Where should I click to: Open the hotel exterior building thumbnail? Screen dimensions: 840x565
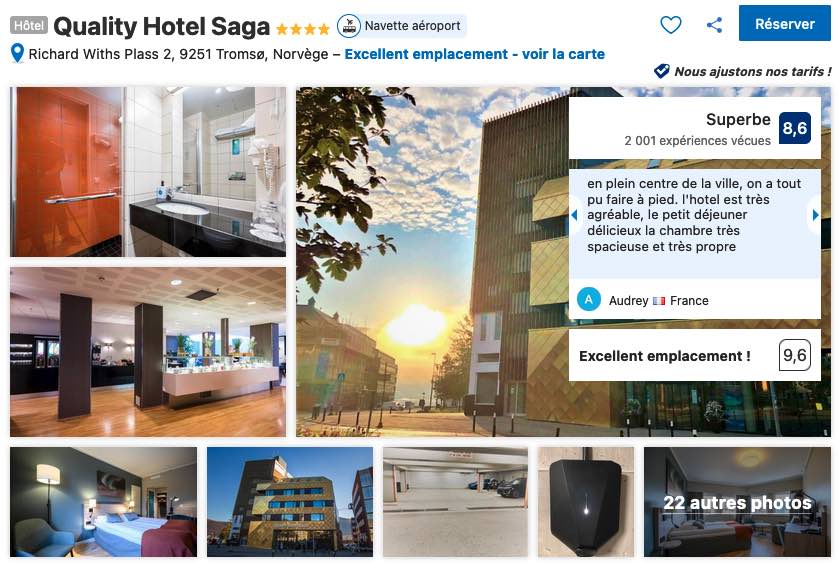(x=290, y=502)
